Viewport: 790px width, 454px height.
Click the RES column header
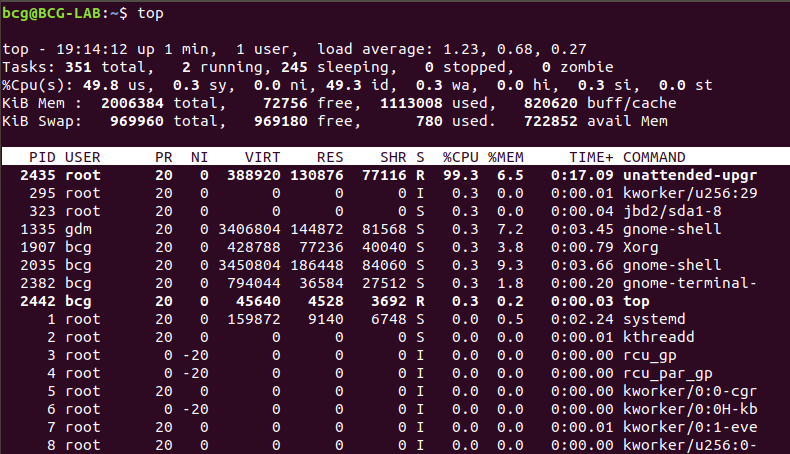[x=330, y=157]
